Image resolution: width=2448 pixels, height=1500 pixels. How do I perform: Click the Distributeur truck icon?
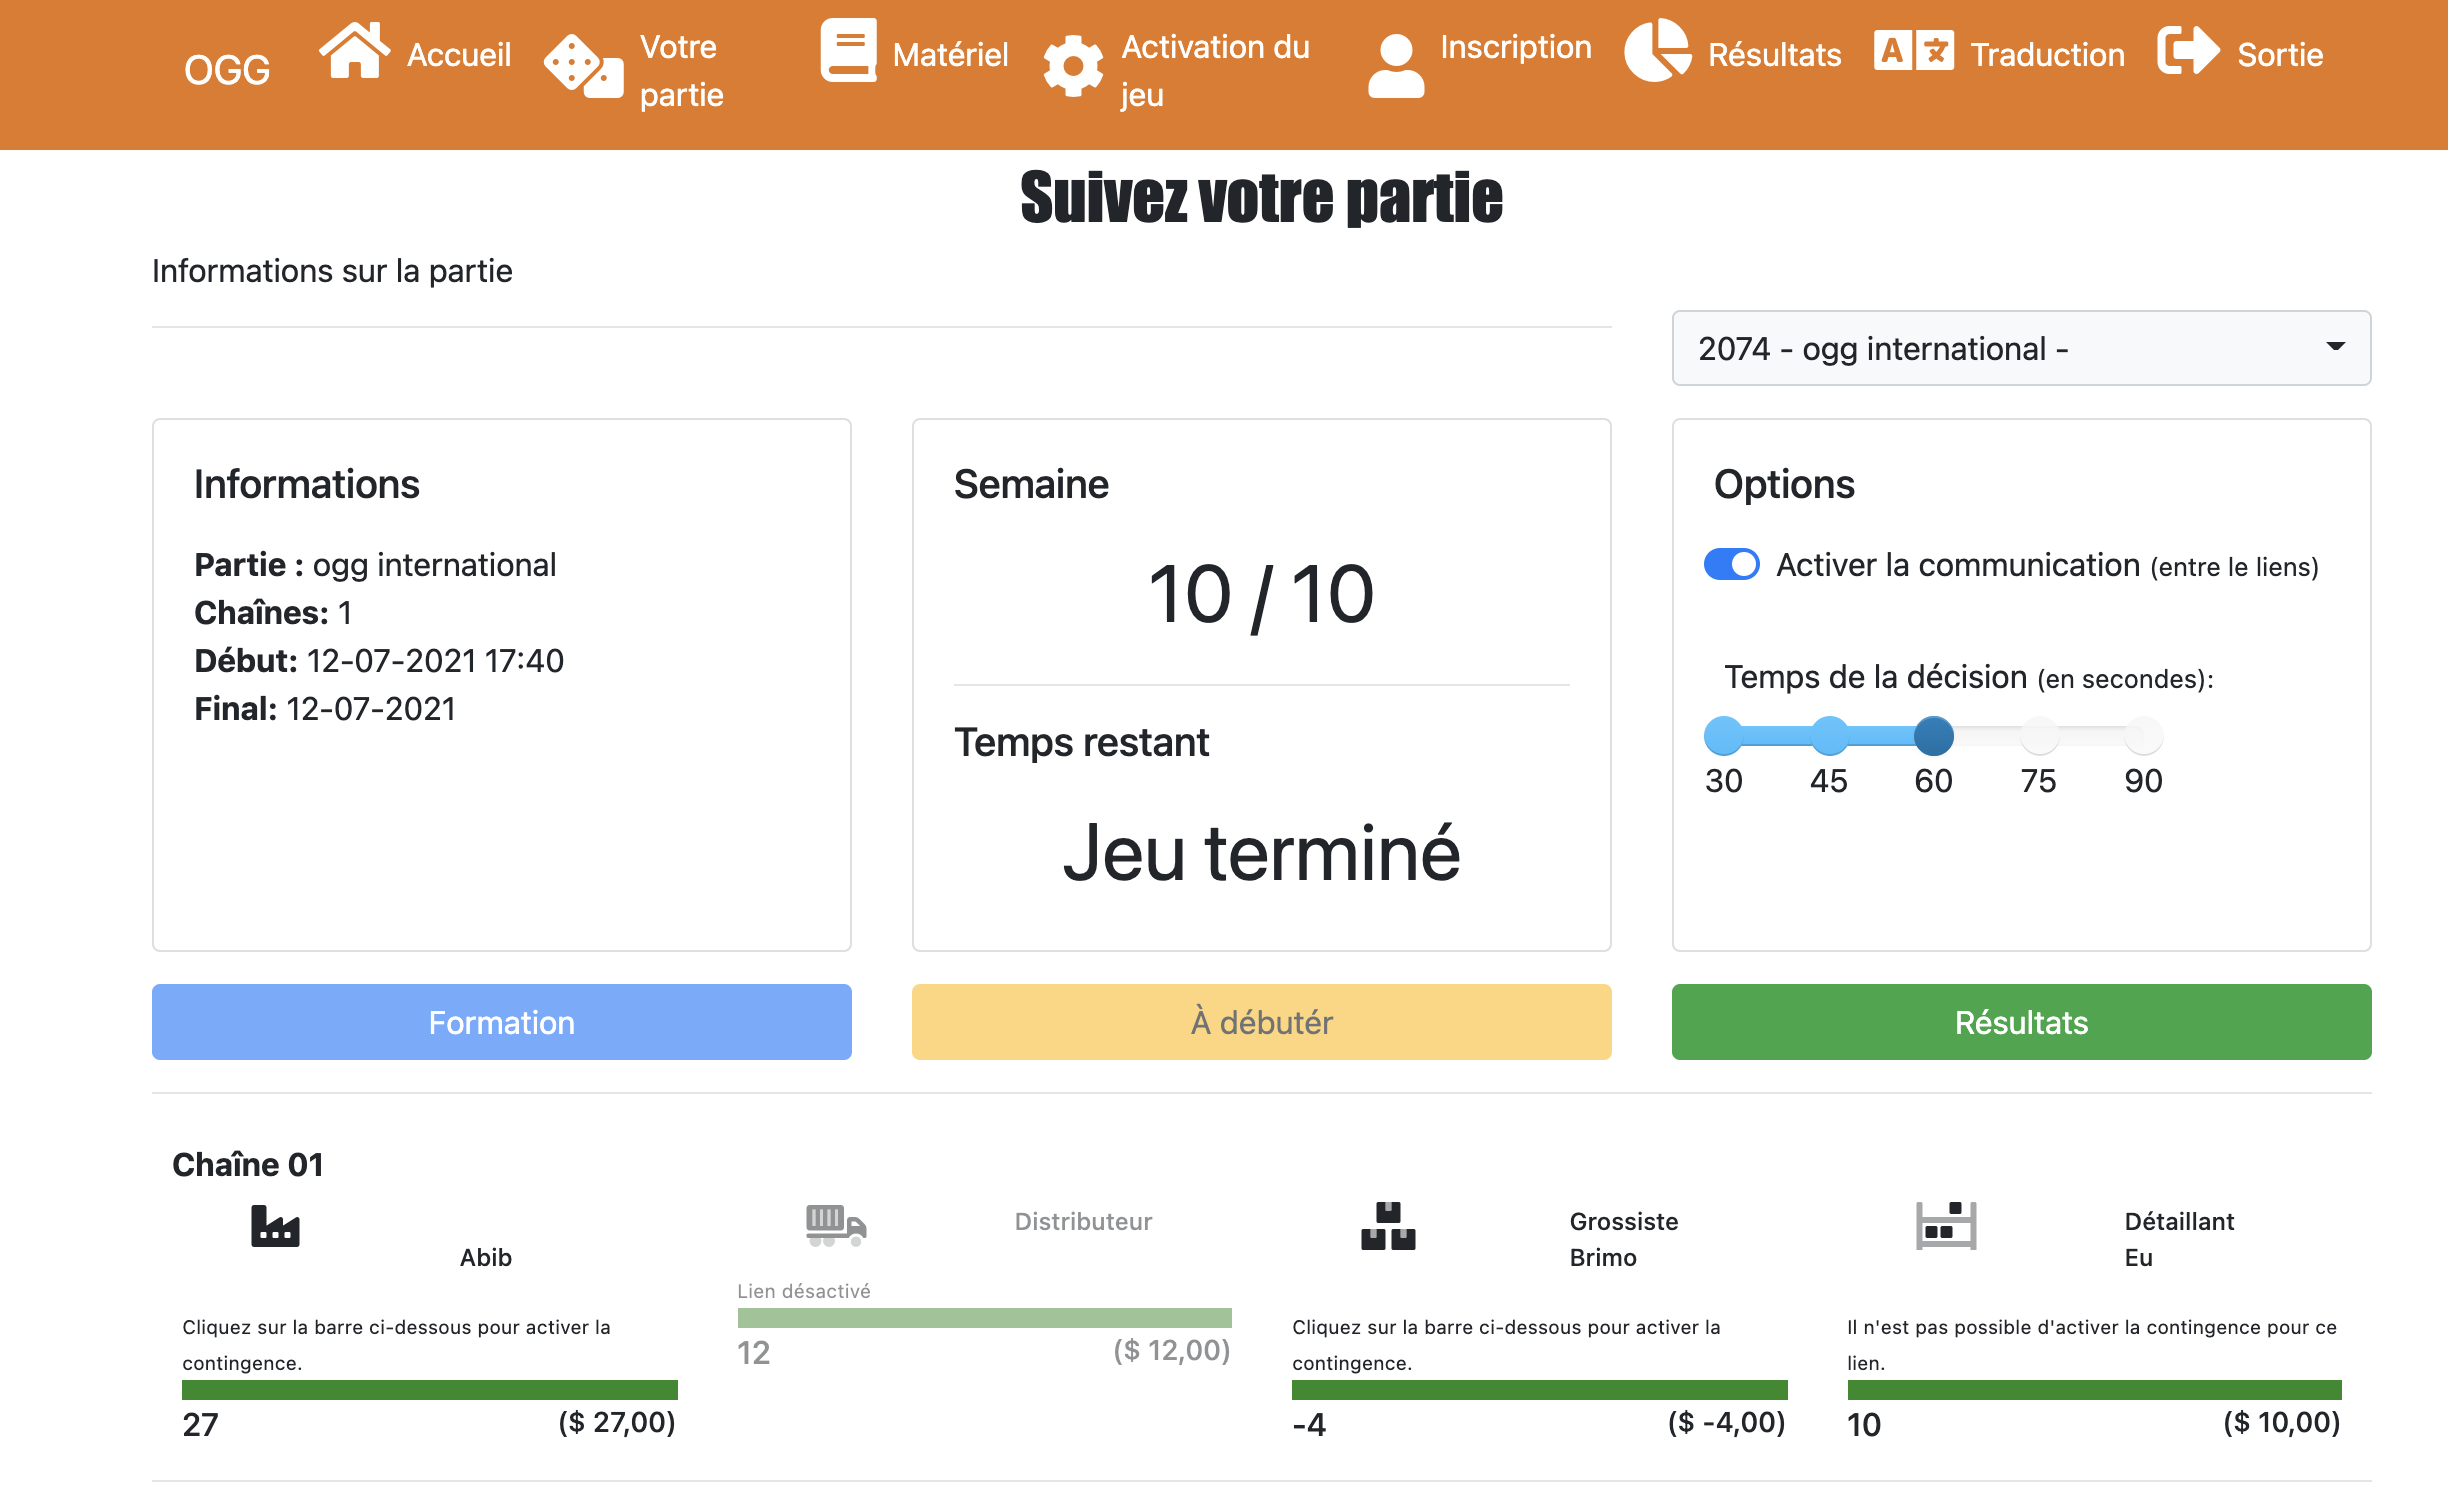pos(836,1225)
